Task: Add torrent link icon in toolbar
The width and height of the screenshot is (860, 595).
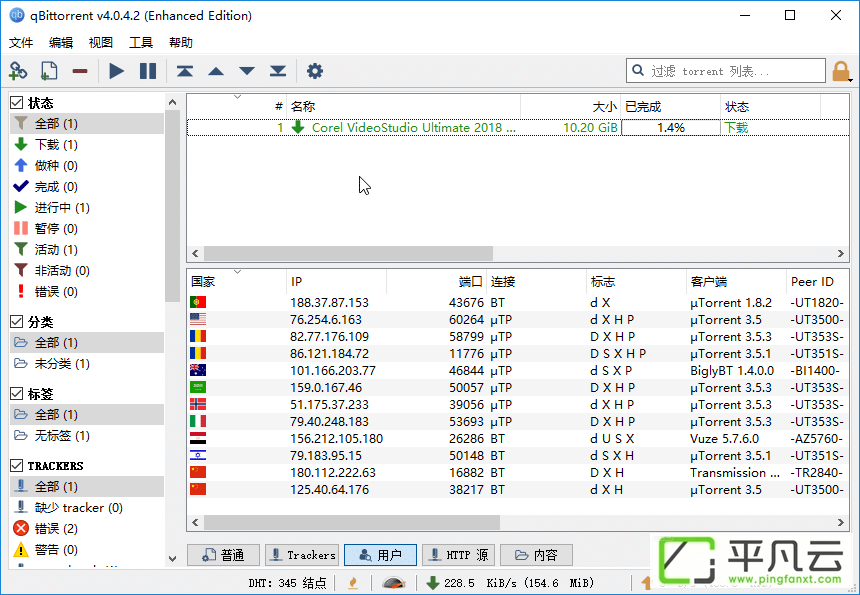Action: tap(18, 71)
